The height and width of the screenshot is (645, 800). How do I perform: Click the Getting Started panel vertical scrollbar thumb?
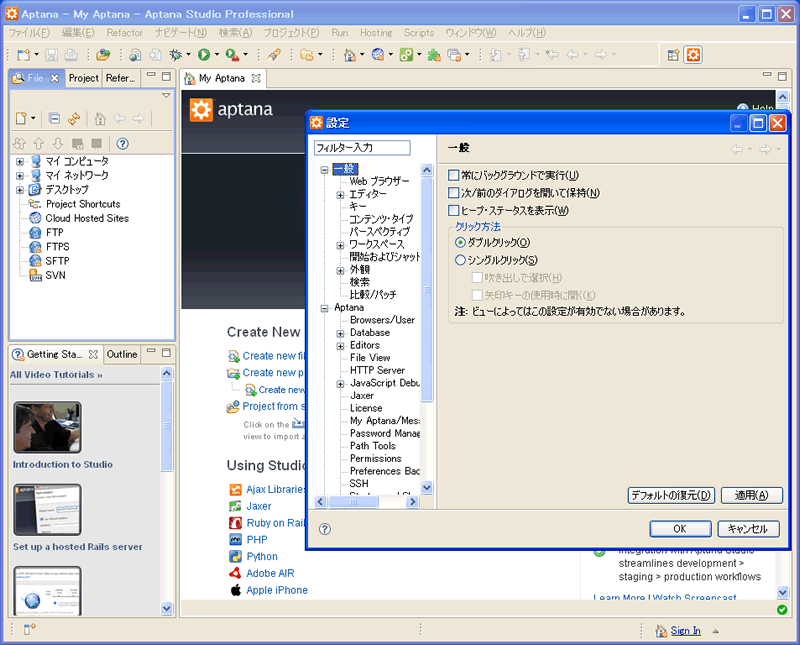pos(166,426)
